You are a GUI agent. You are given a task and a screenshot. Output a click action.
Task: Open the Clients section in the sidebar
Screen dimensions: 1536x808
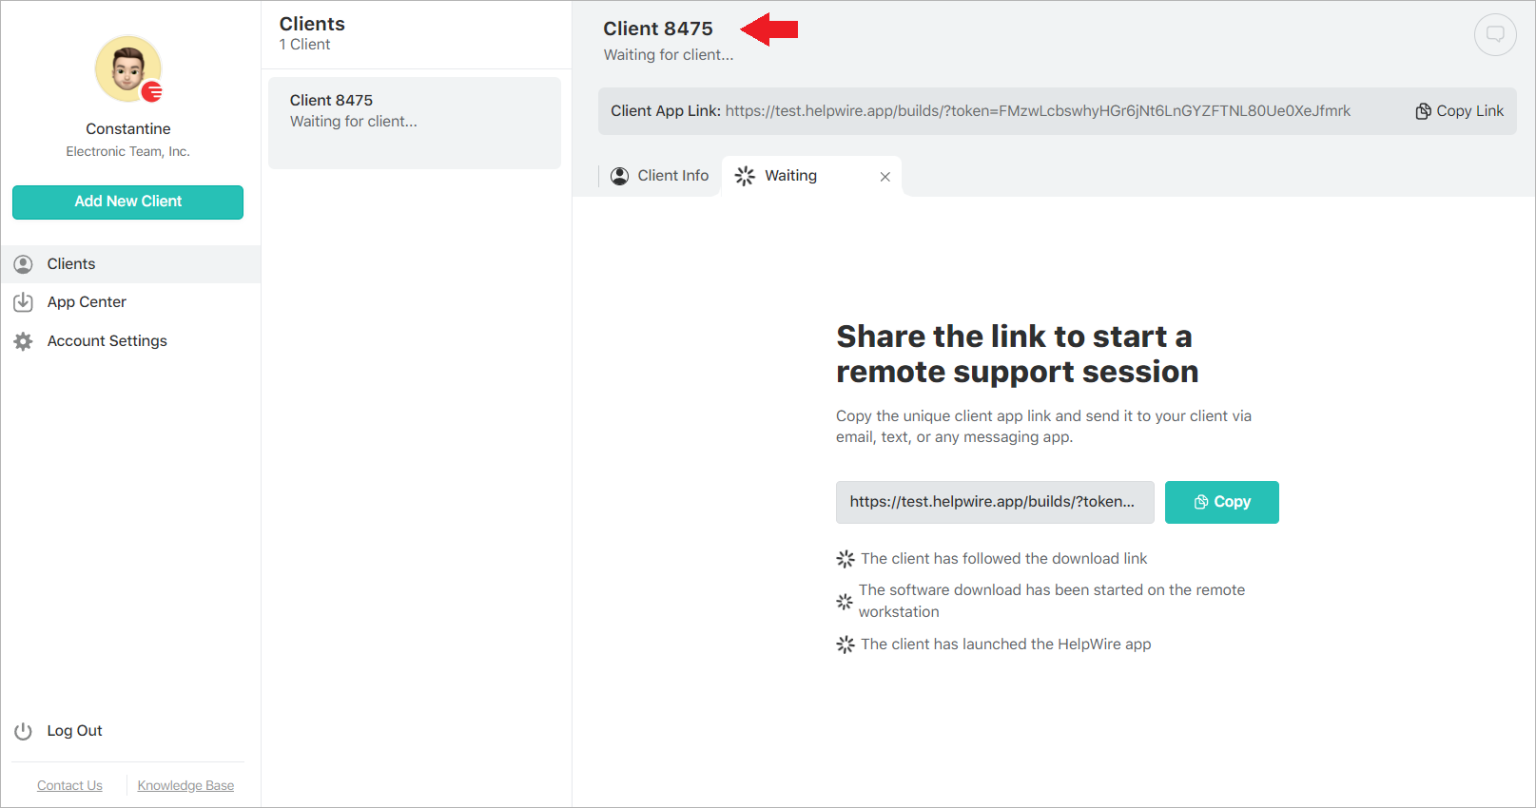click(70, 263)
